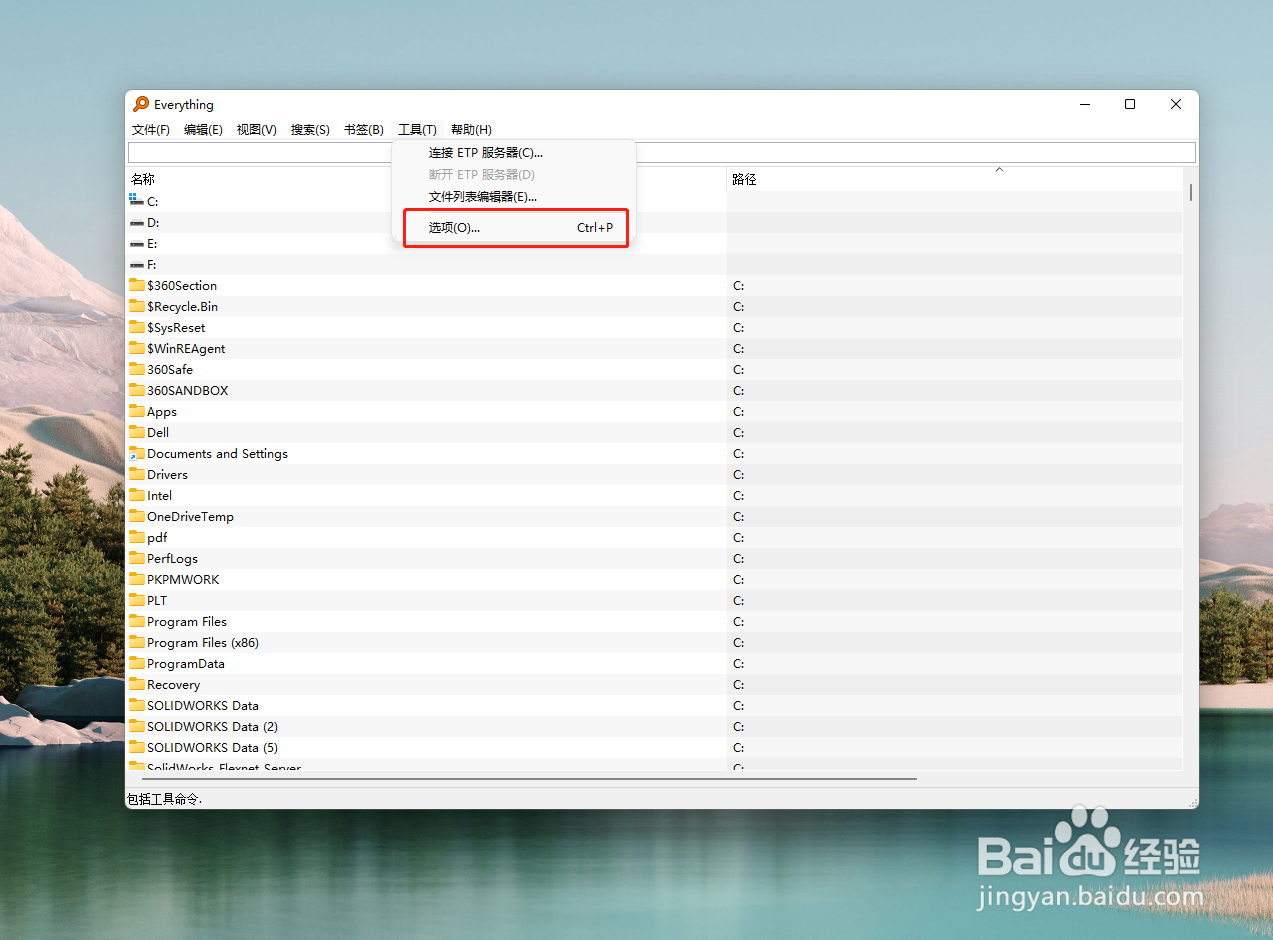Click the path cell C: of the PerfLogs row
Screen dimensions: 1273x940
click(738, 558)
